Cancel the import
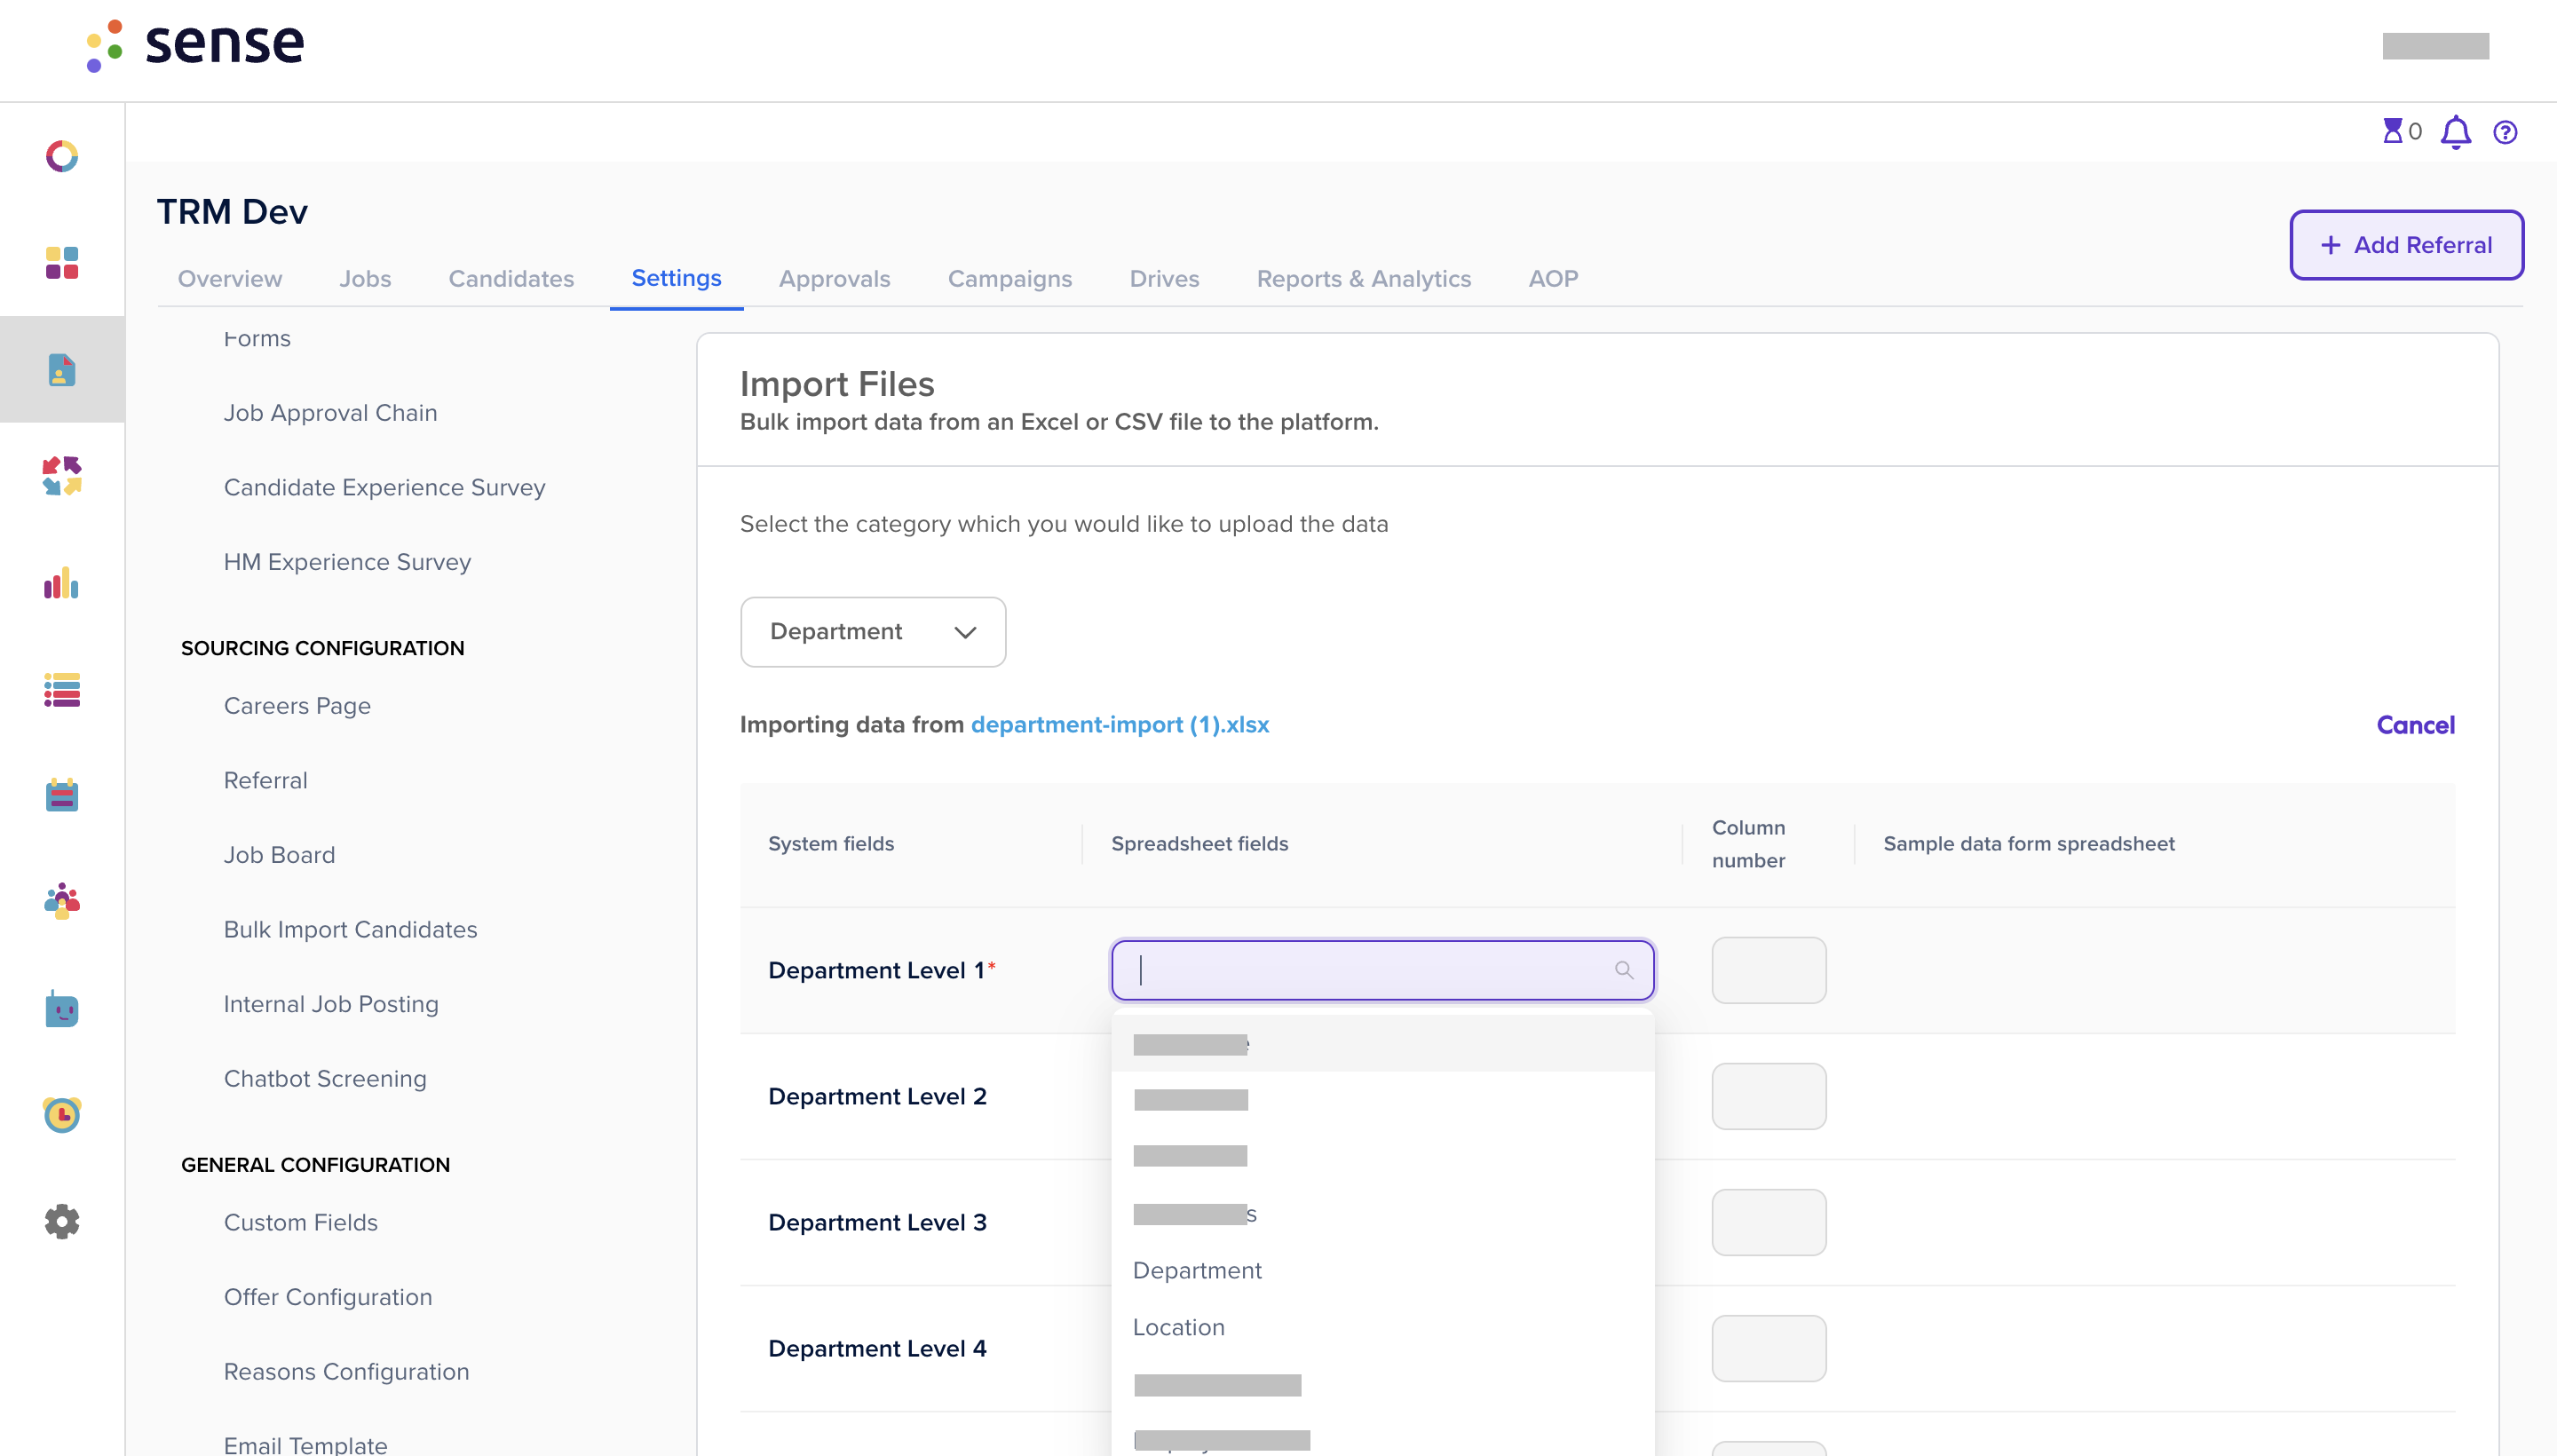This screenshot has height=1456, width=2557. (2415, 725)
